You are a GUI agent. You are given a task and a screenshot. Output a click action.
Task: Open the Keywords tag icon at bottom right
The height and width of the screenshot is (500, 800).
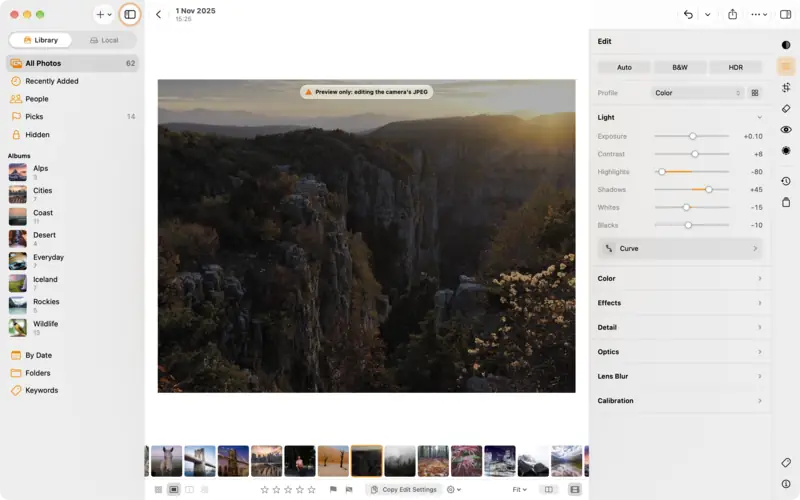coord(786,462)
